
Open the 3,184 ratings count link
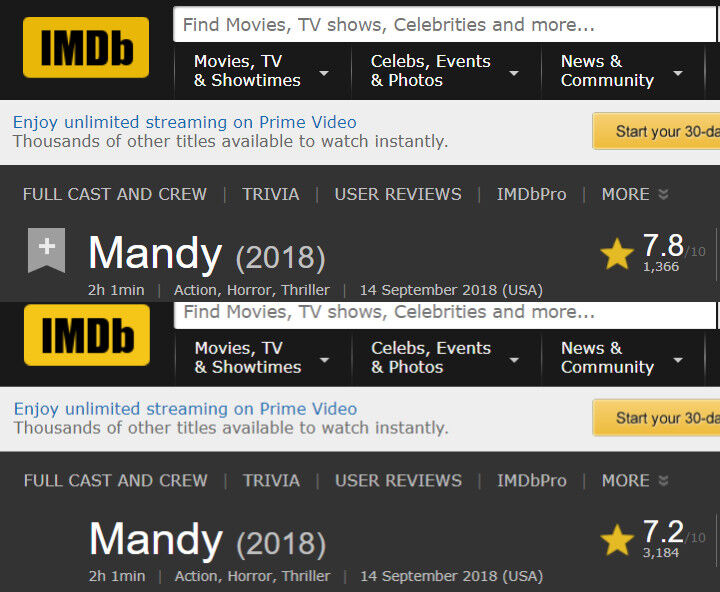coord(661,553)
